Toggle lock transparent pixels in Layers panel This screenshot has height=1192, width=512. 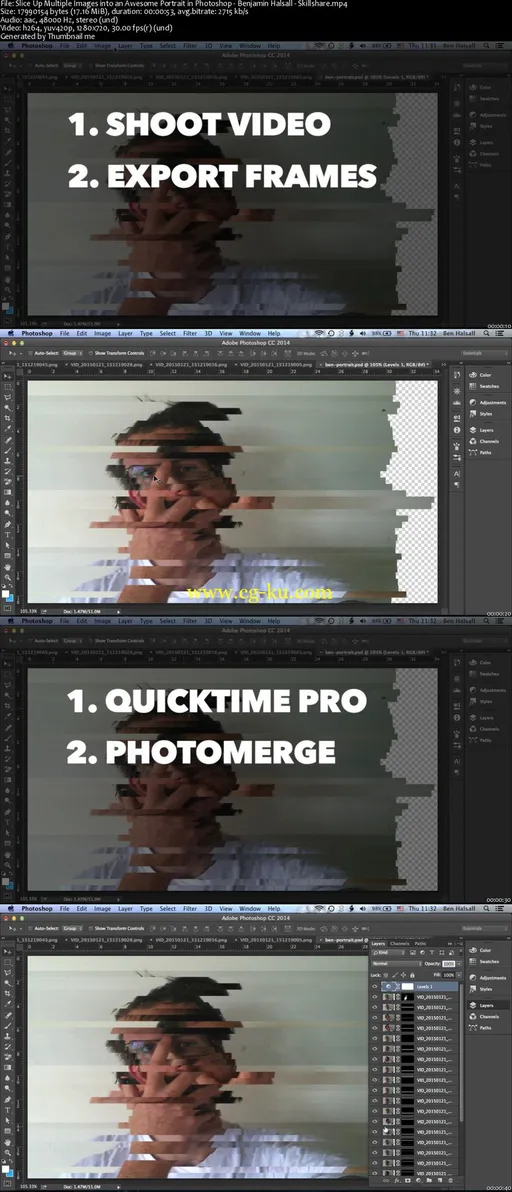click(385, 975)
